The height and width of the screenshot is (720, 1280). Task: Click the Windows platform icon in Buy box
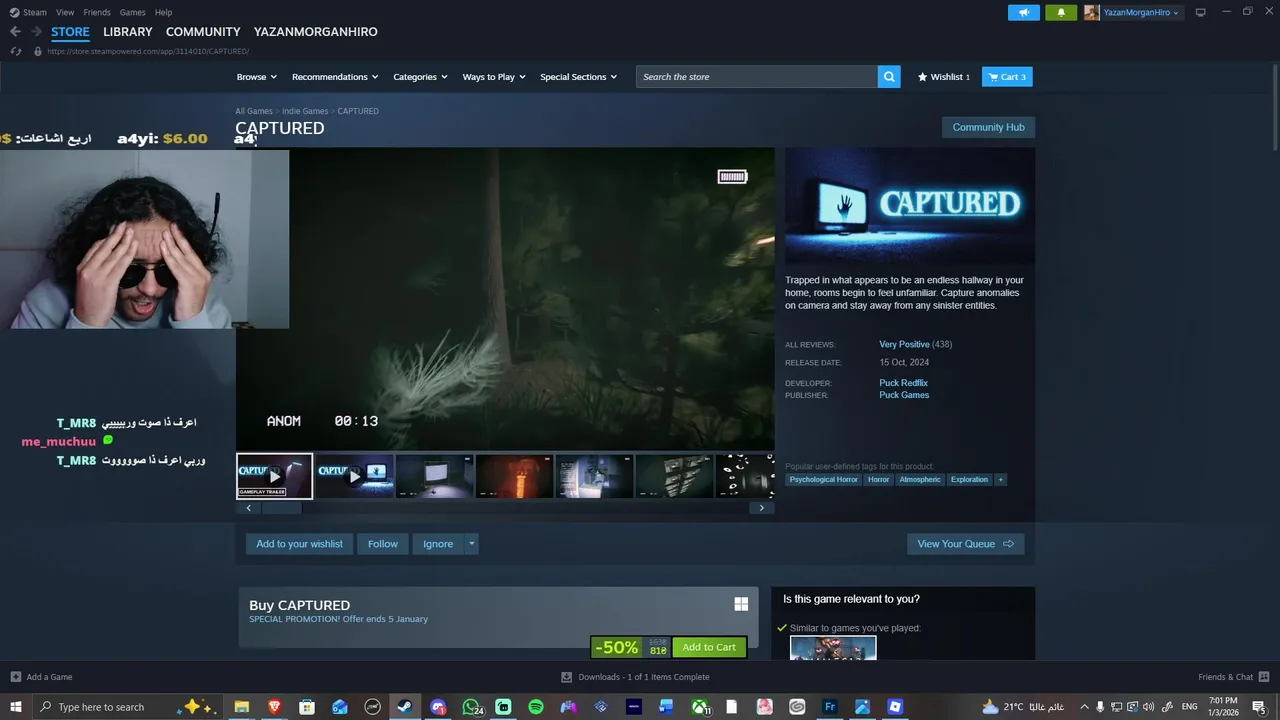pos(741,604)
